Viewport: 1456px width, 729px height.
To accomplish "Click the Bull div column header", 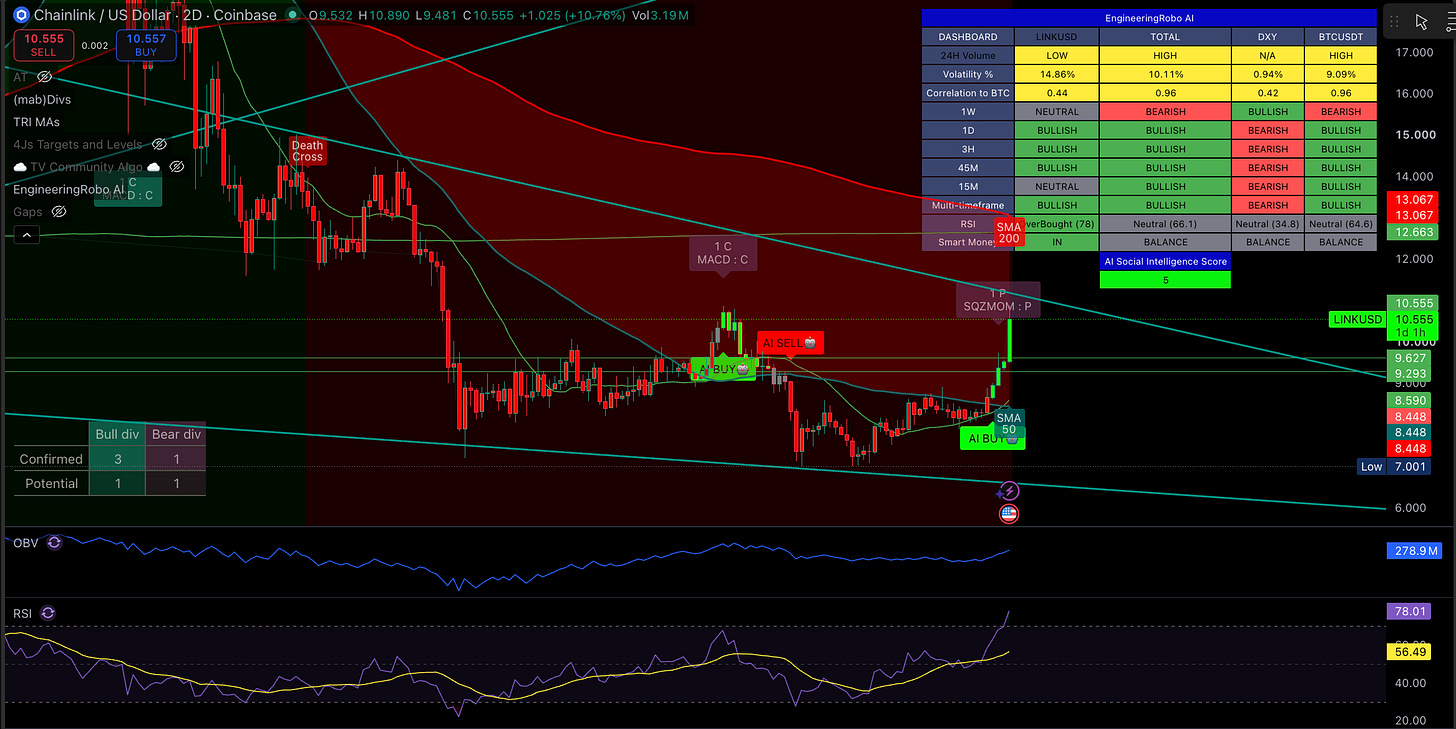I will tap(117, 434).
